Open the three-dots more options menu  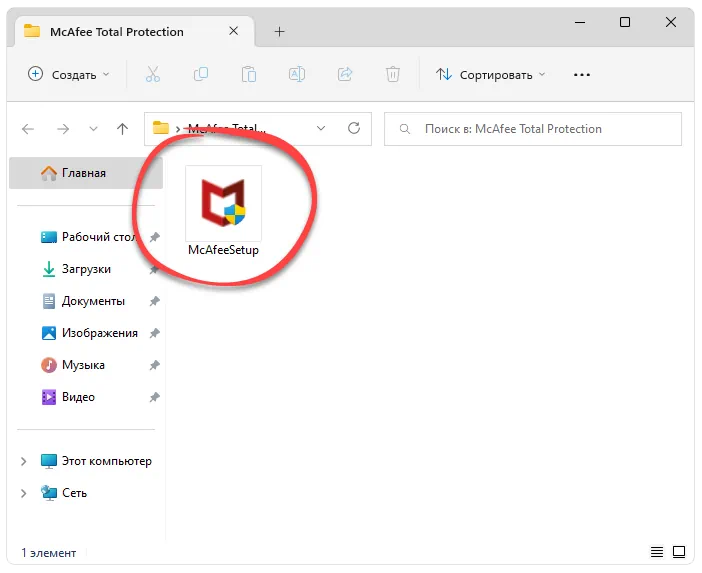(582, 75)
